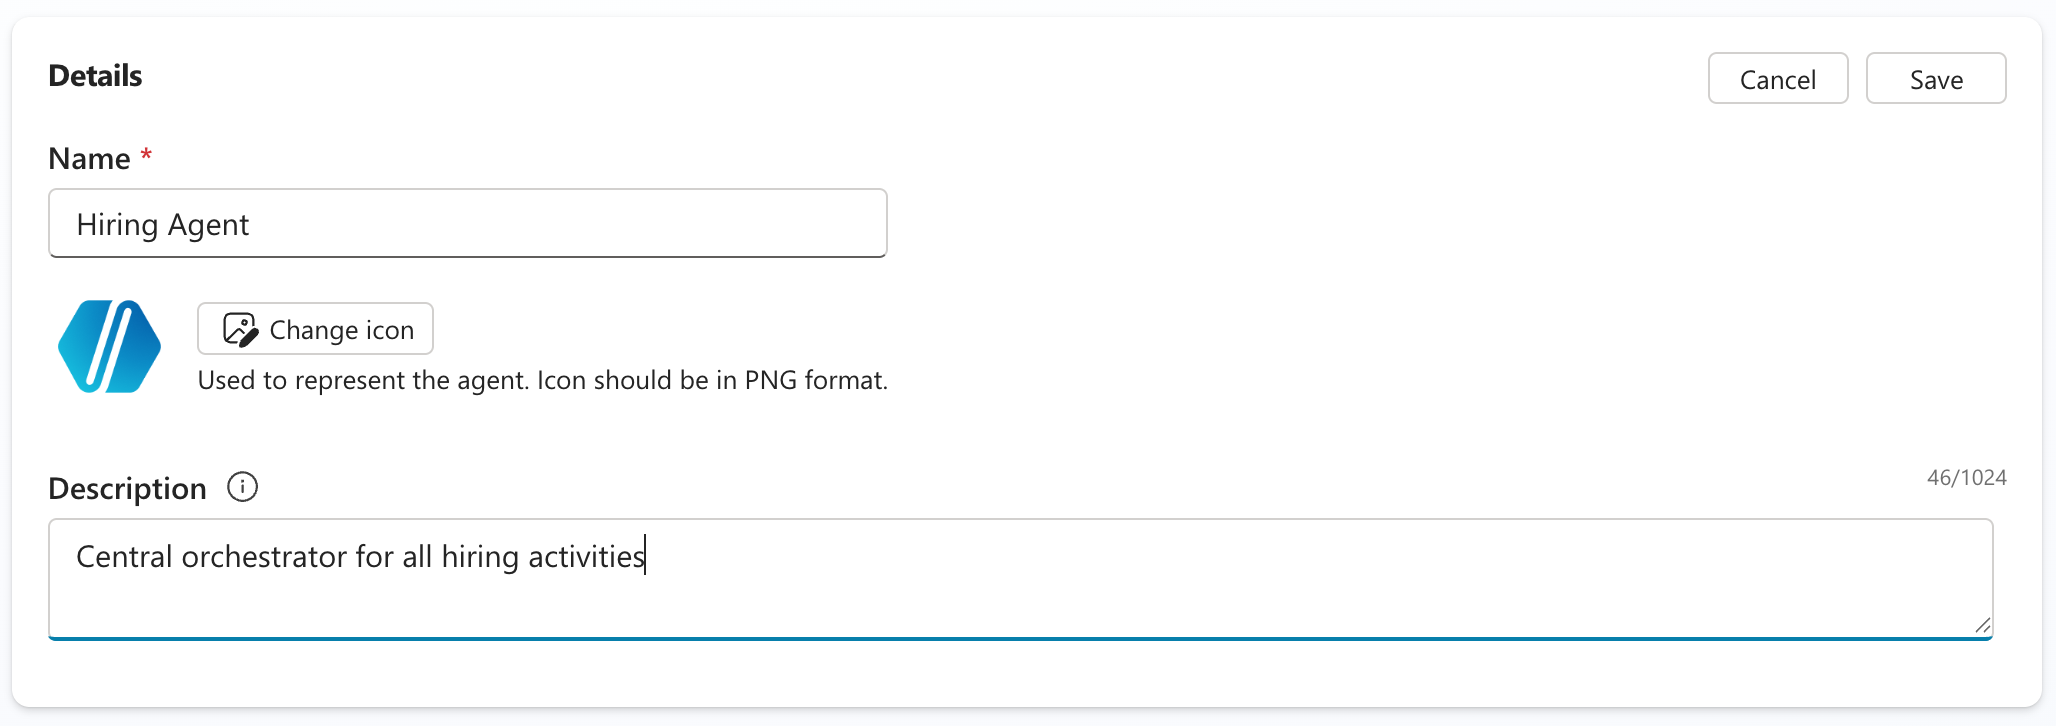Click the image-edit icon in Change icon
Screen dimensions: 2056x726
pos(240,329)
